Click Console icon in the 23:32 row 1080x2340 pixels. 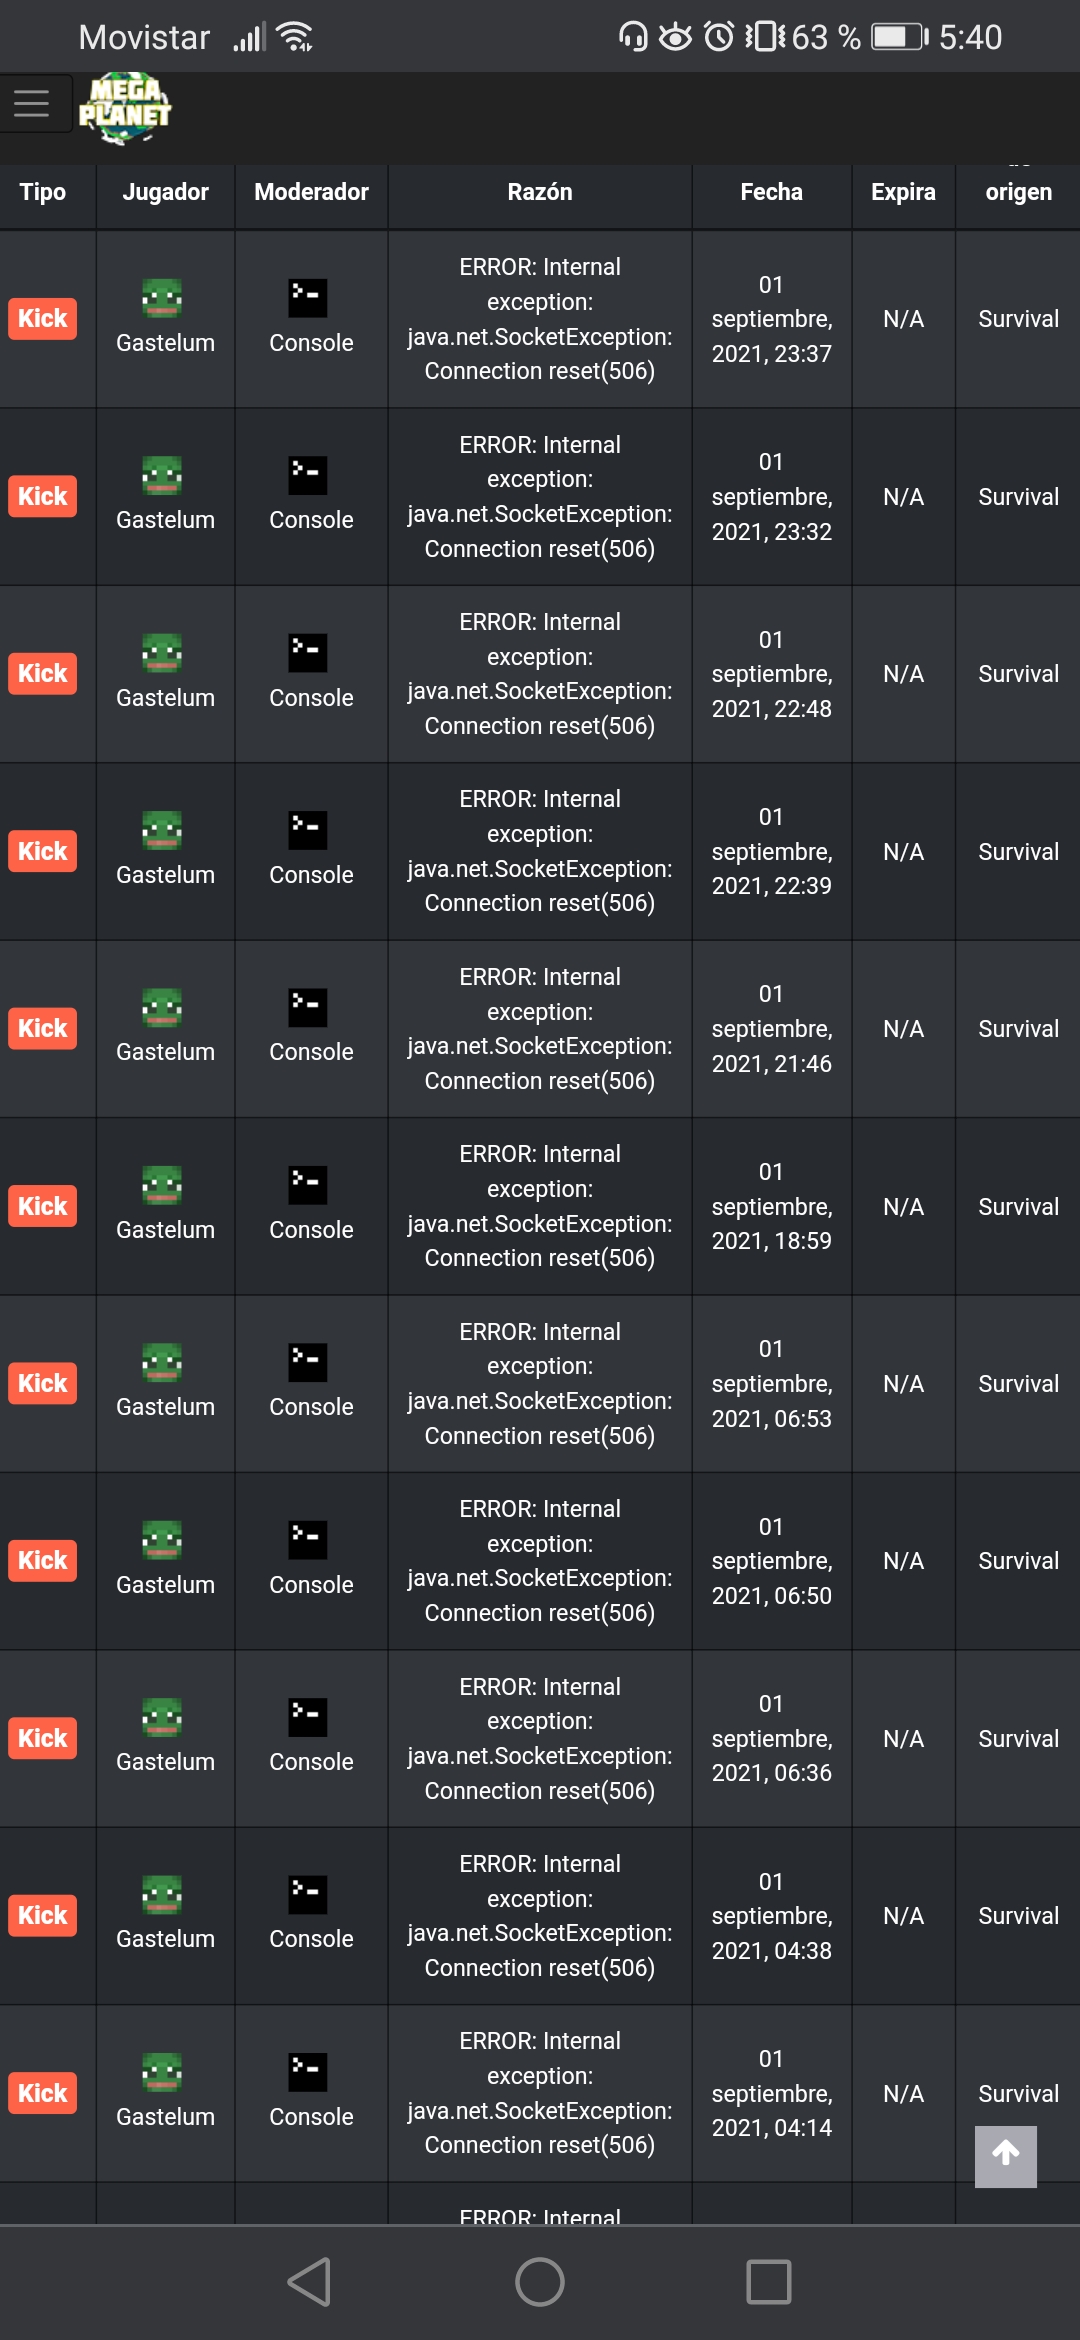(308, 475)
